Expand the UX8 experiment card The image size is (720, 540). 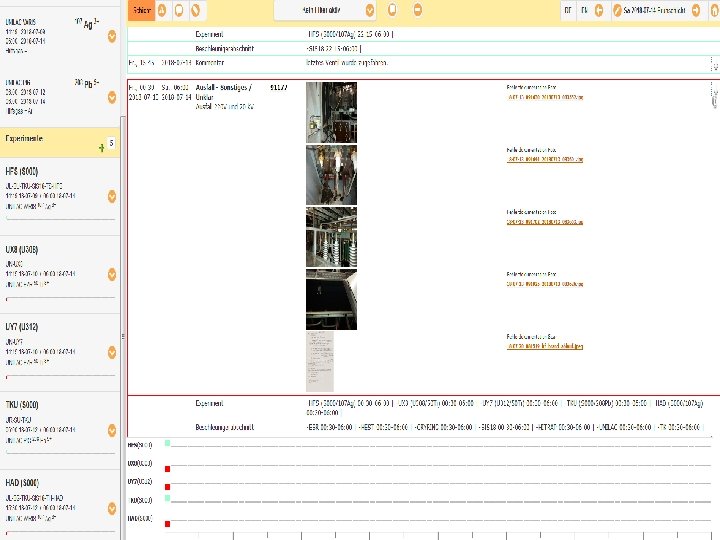point(112,275)
